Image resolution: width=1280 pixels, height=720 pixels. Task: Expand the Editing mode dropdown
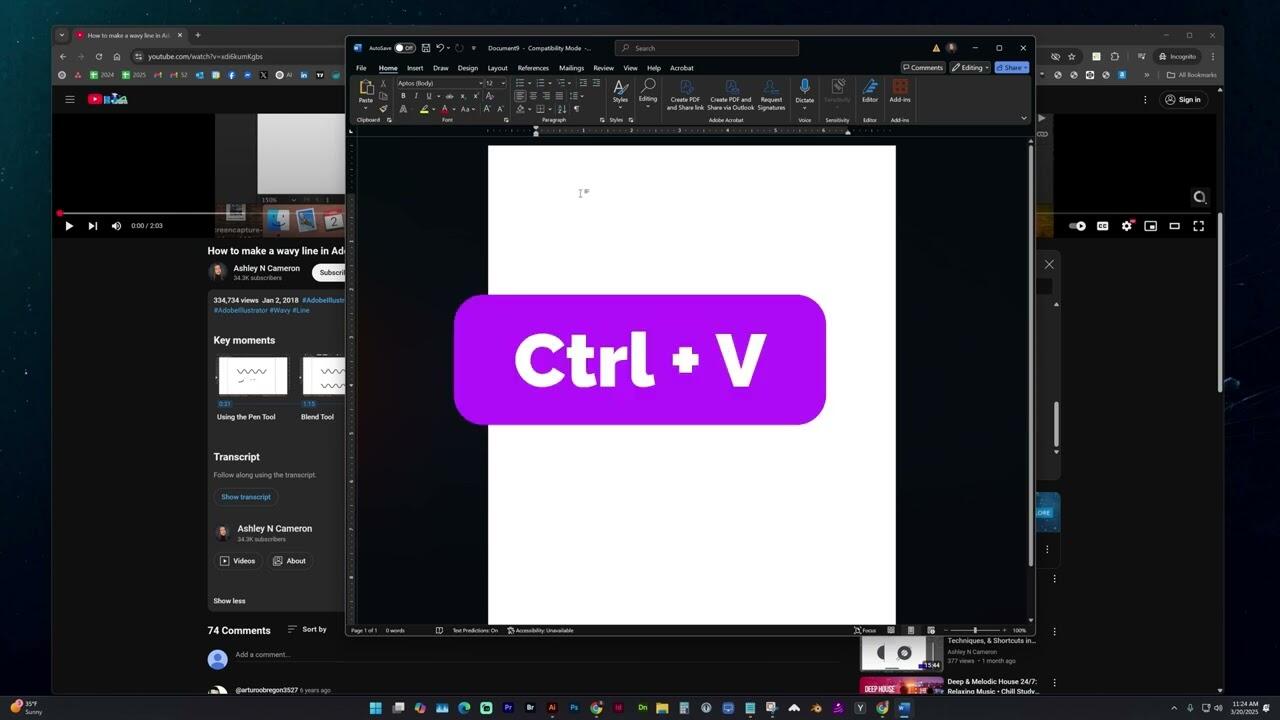(970, 68)
